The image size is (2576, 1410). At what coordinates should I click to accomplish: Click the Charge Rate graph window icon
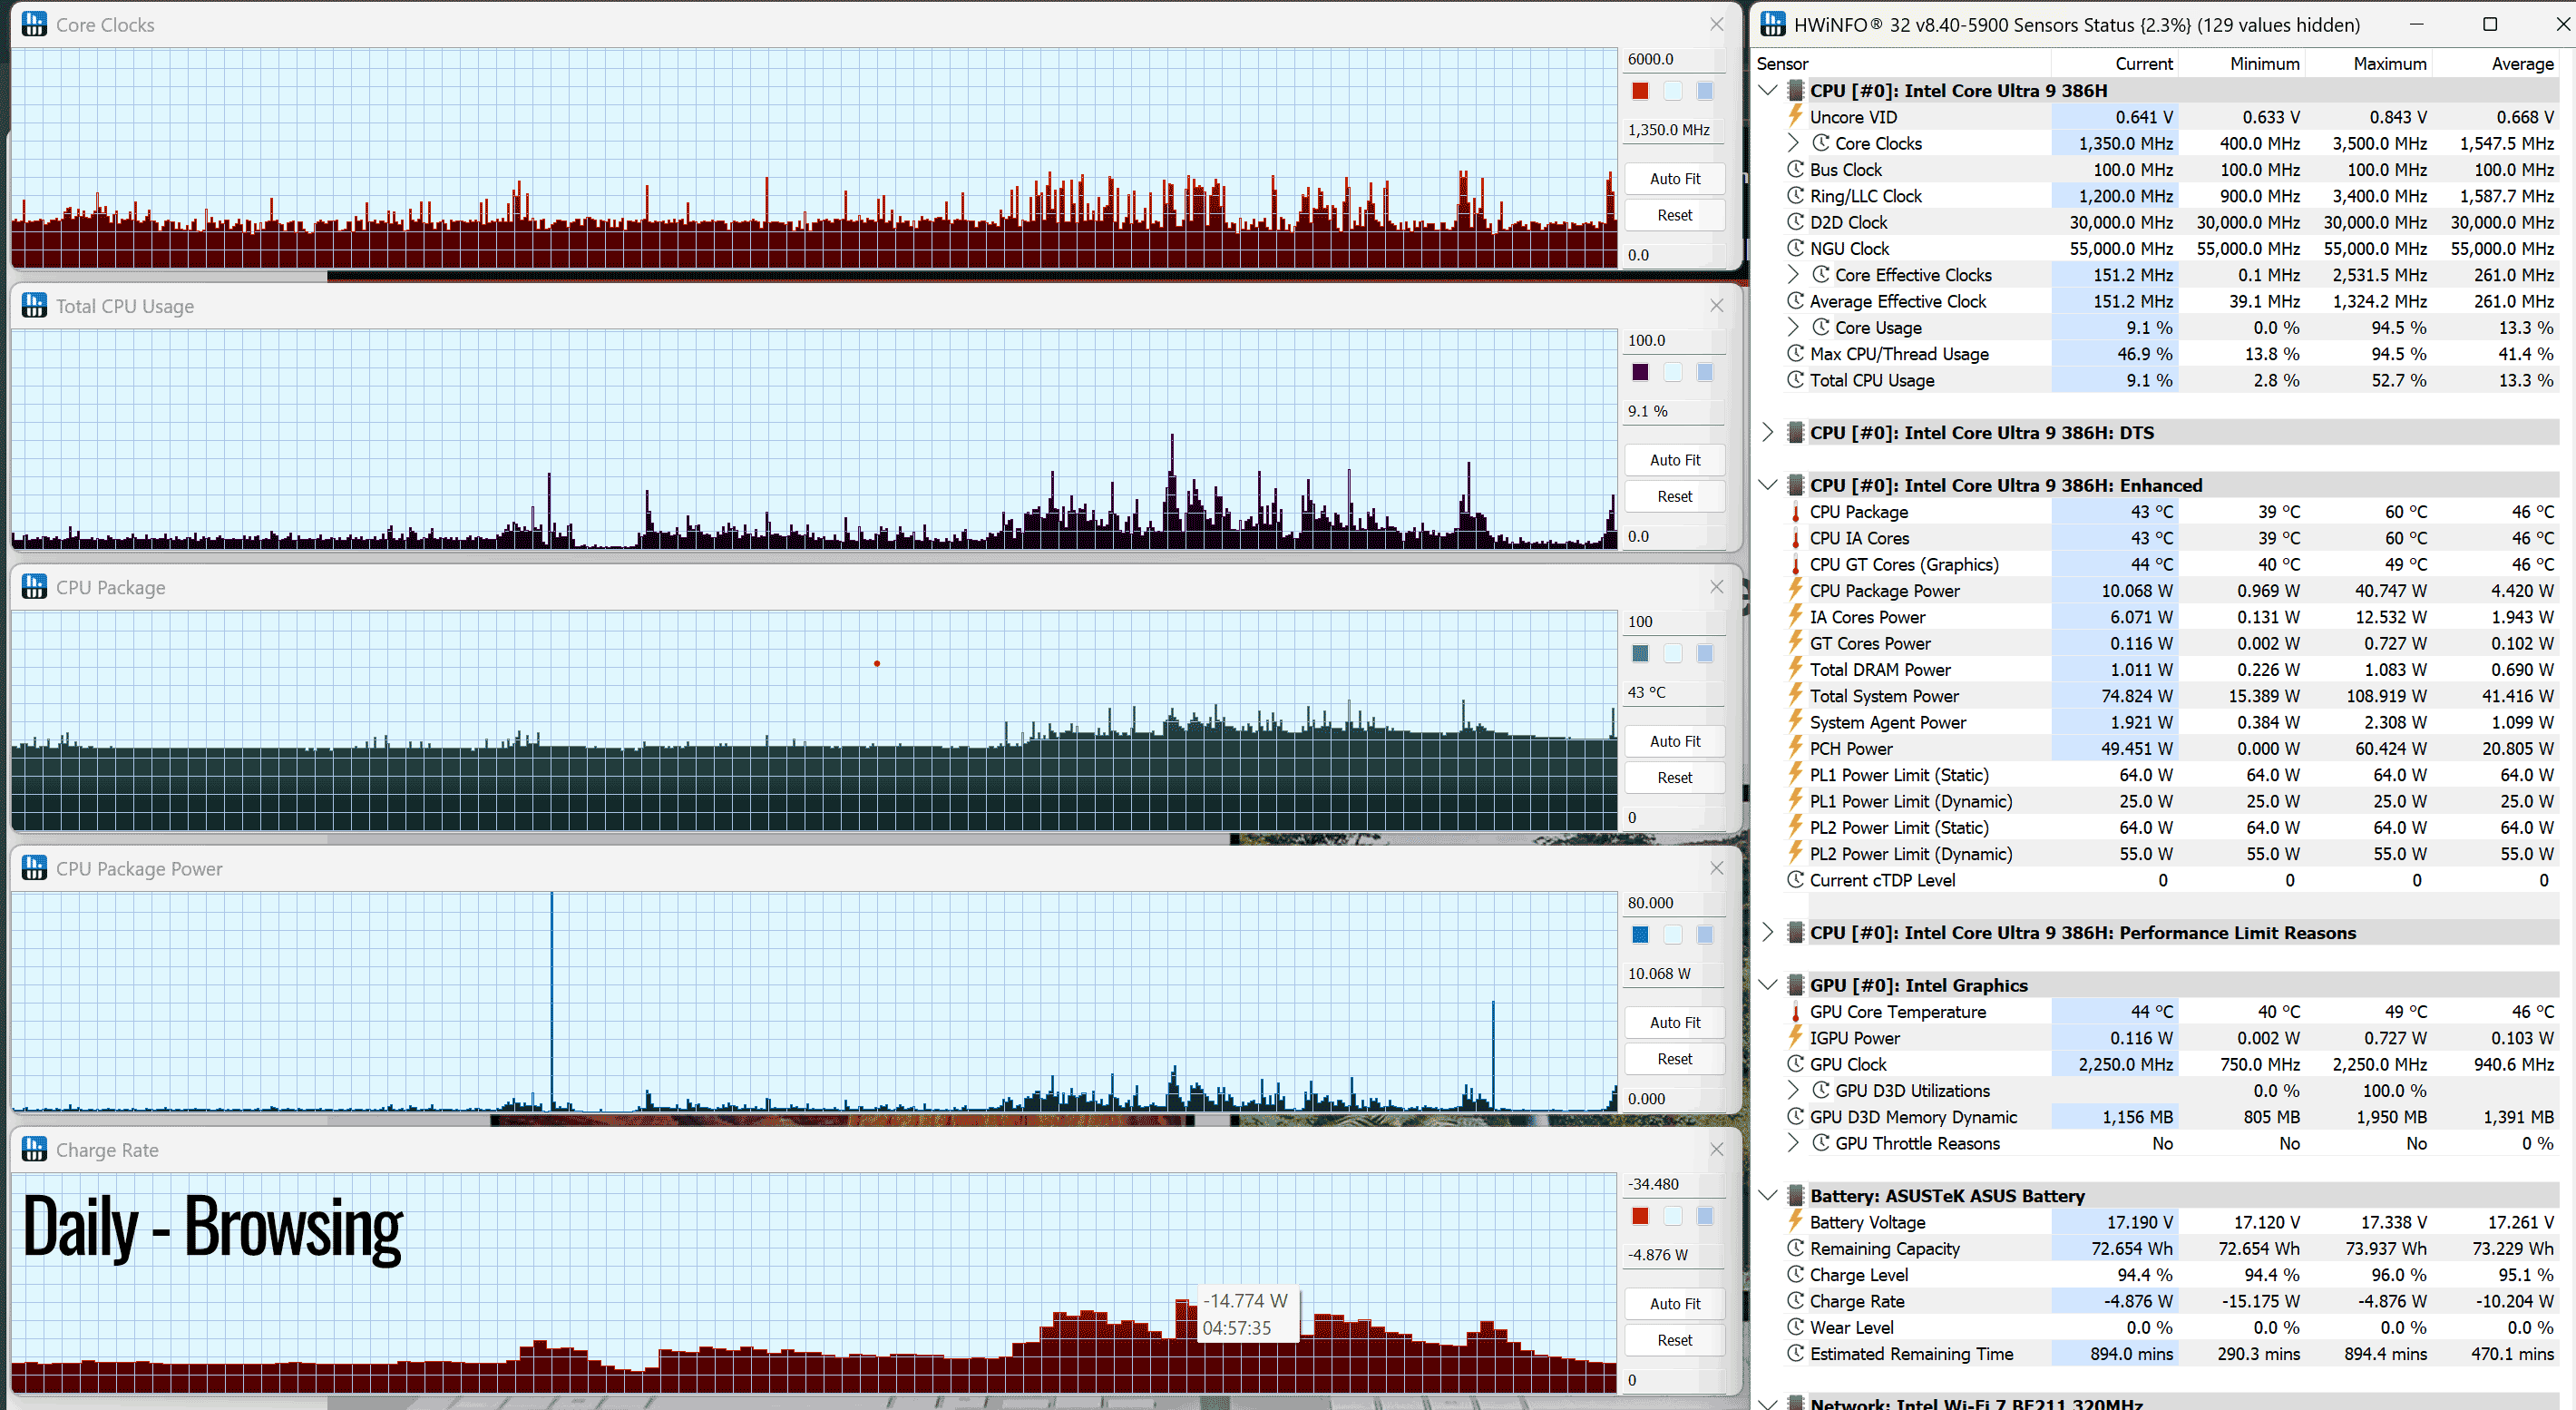[34, 1150]
